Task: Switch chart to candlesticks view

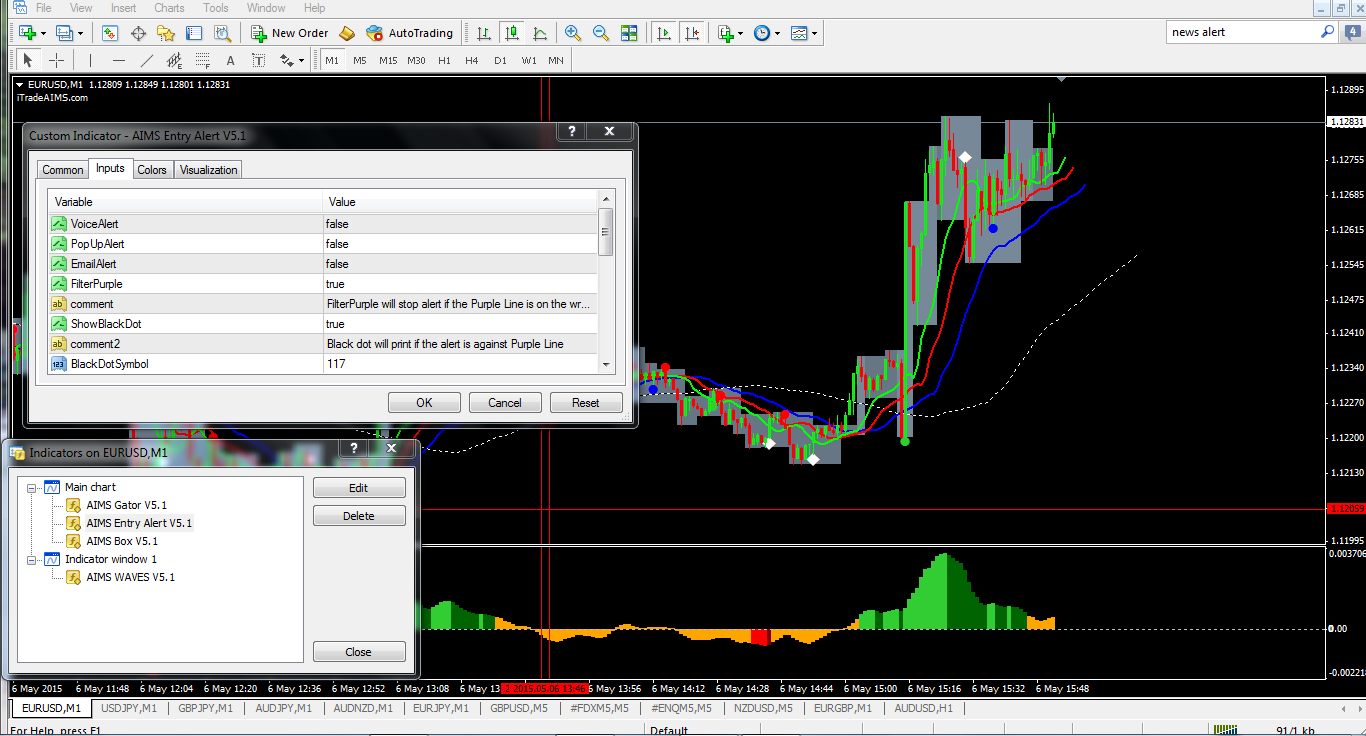Action: 512,33
